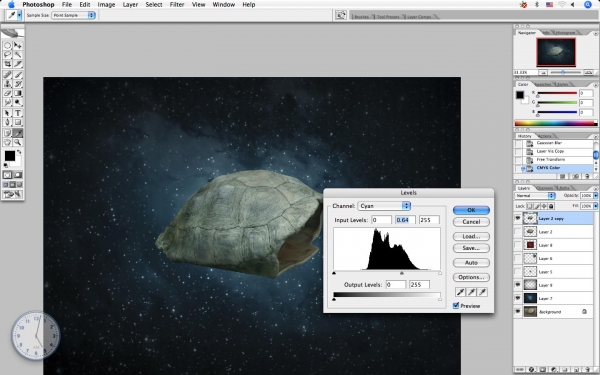Select the Smudge tool
The height and width of the screenshot is (375, 600).
[x=7, y=102]
